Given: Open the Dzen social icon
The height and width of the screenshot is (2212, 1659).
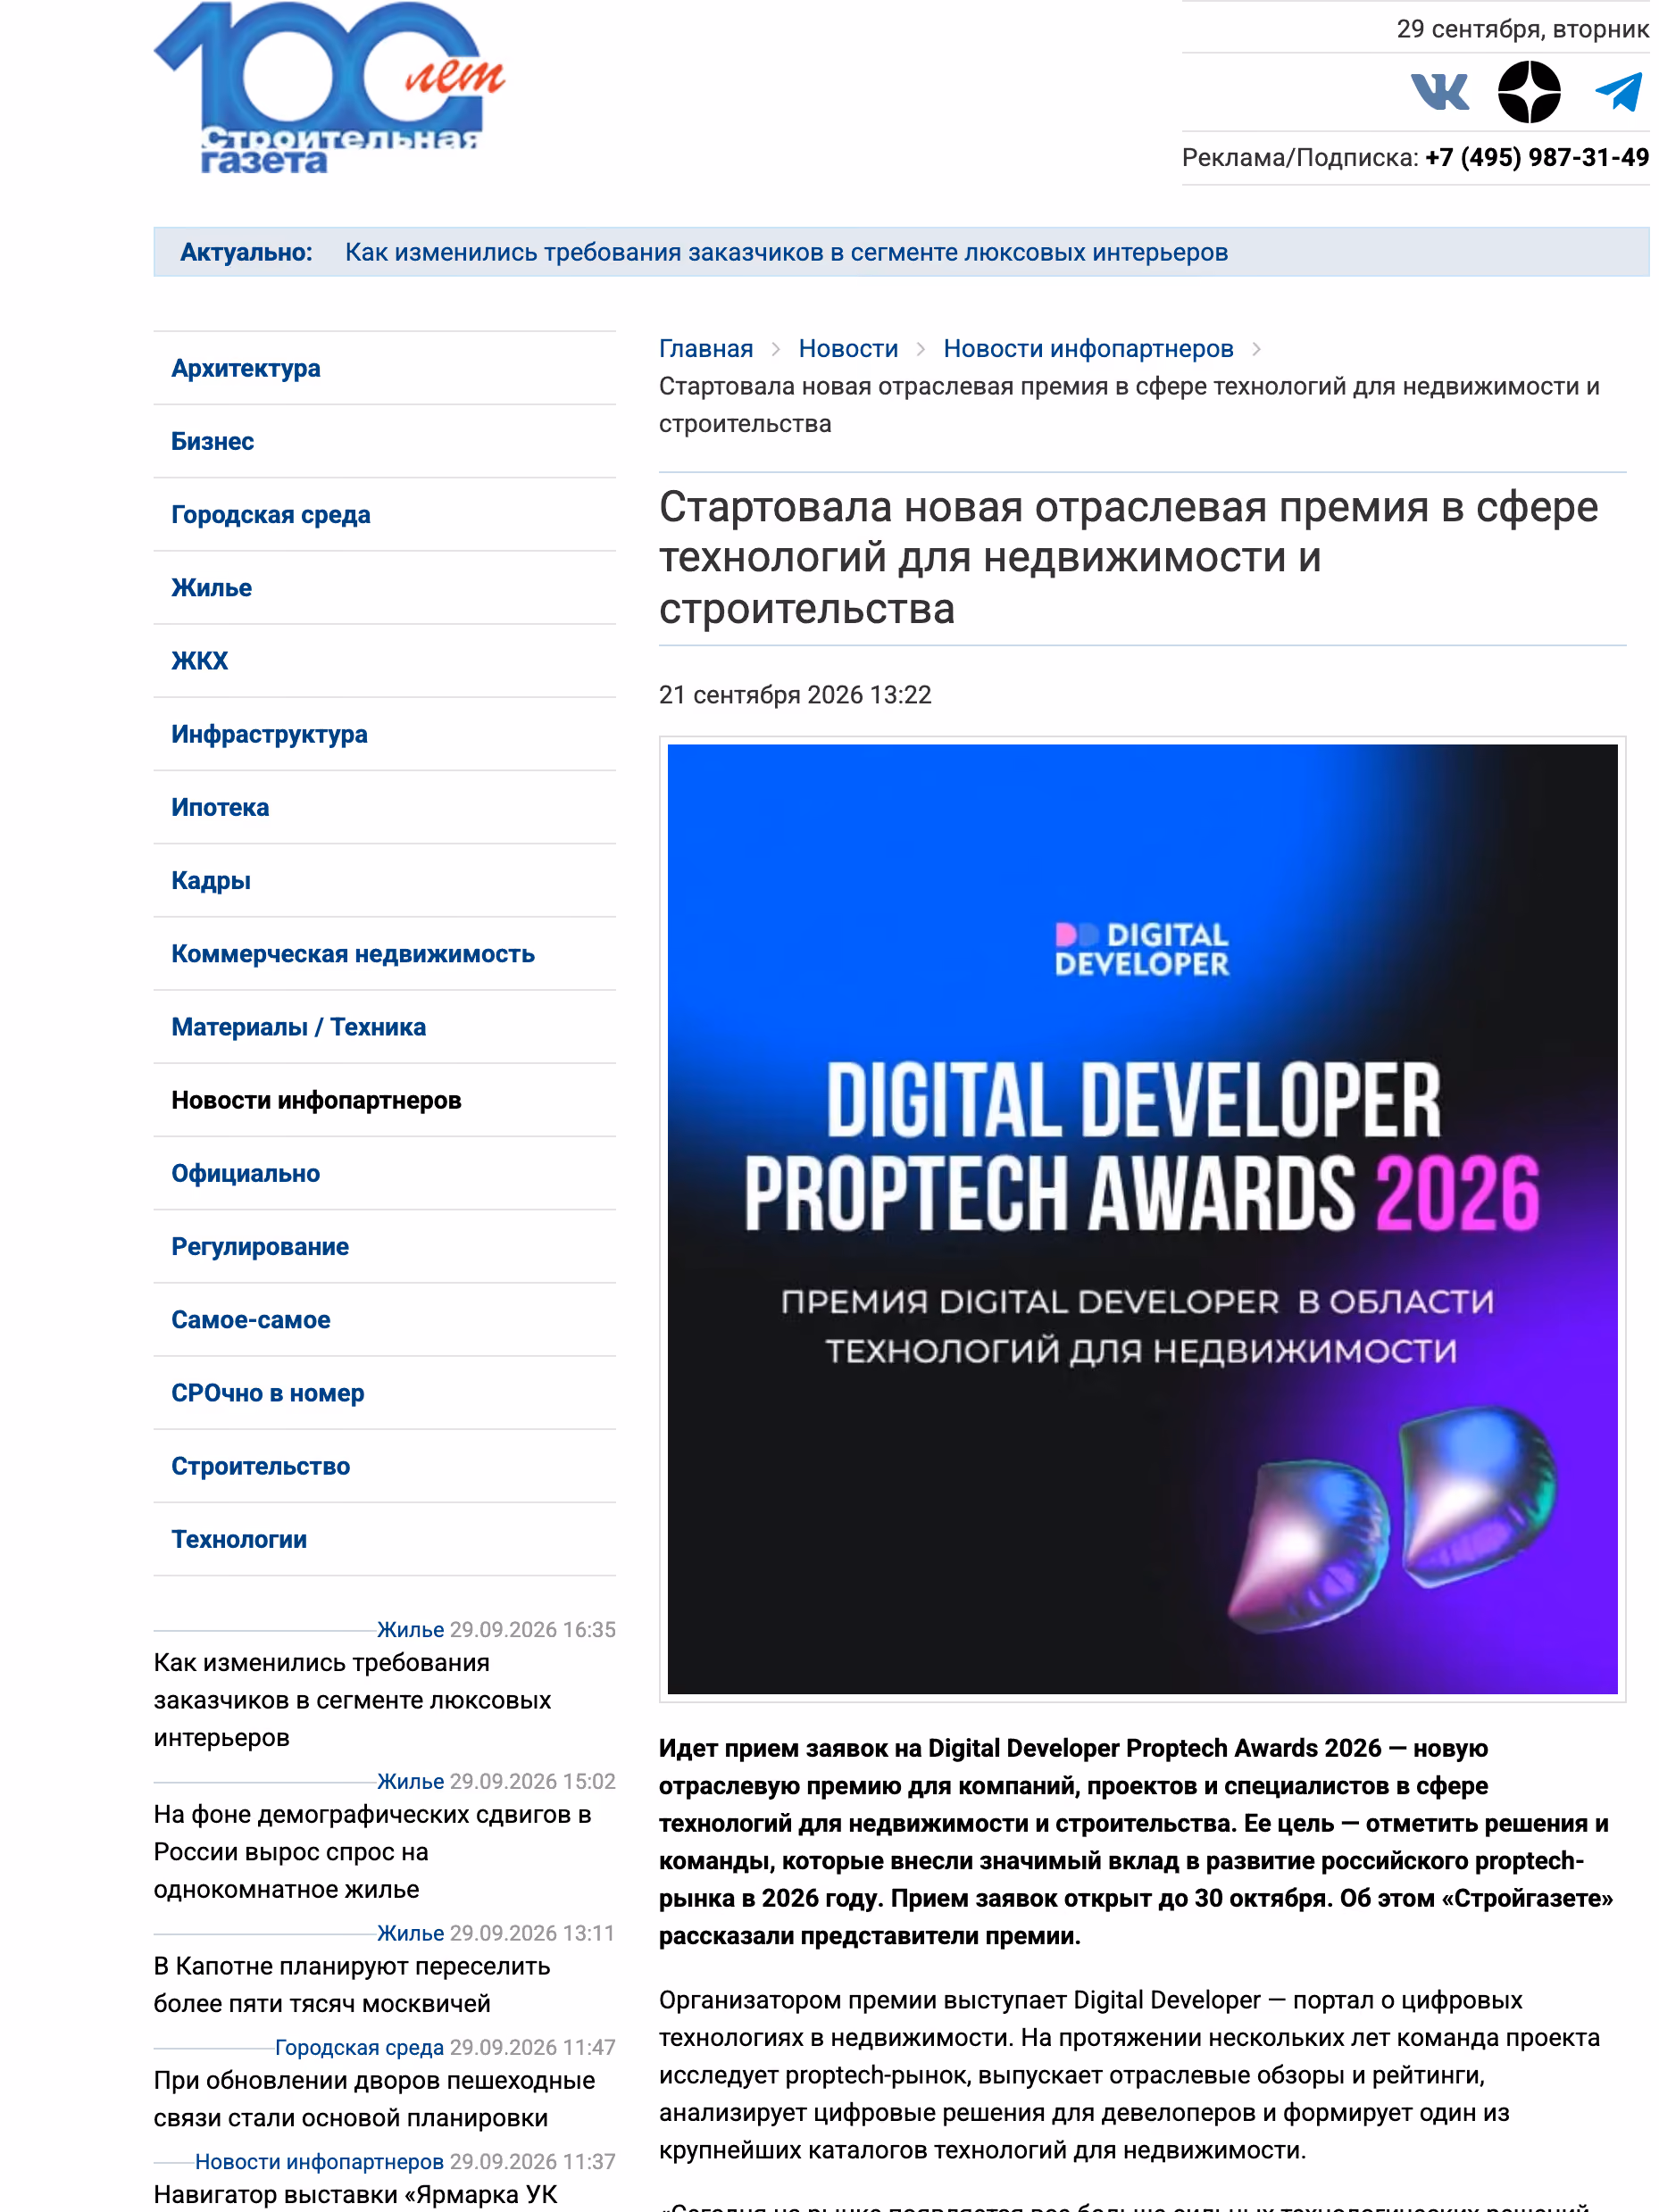Looking at the screenshot, I should tap(1528, 92).
